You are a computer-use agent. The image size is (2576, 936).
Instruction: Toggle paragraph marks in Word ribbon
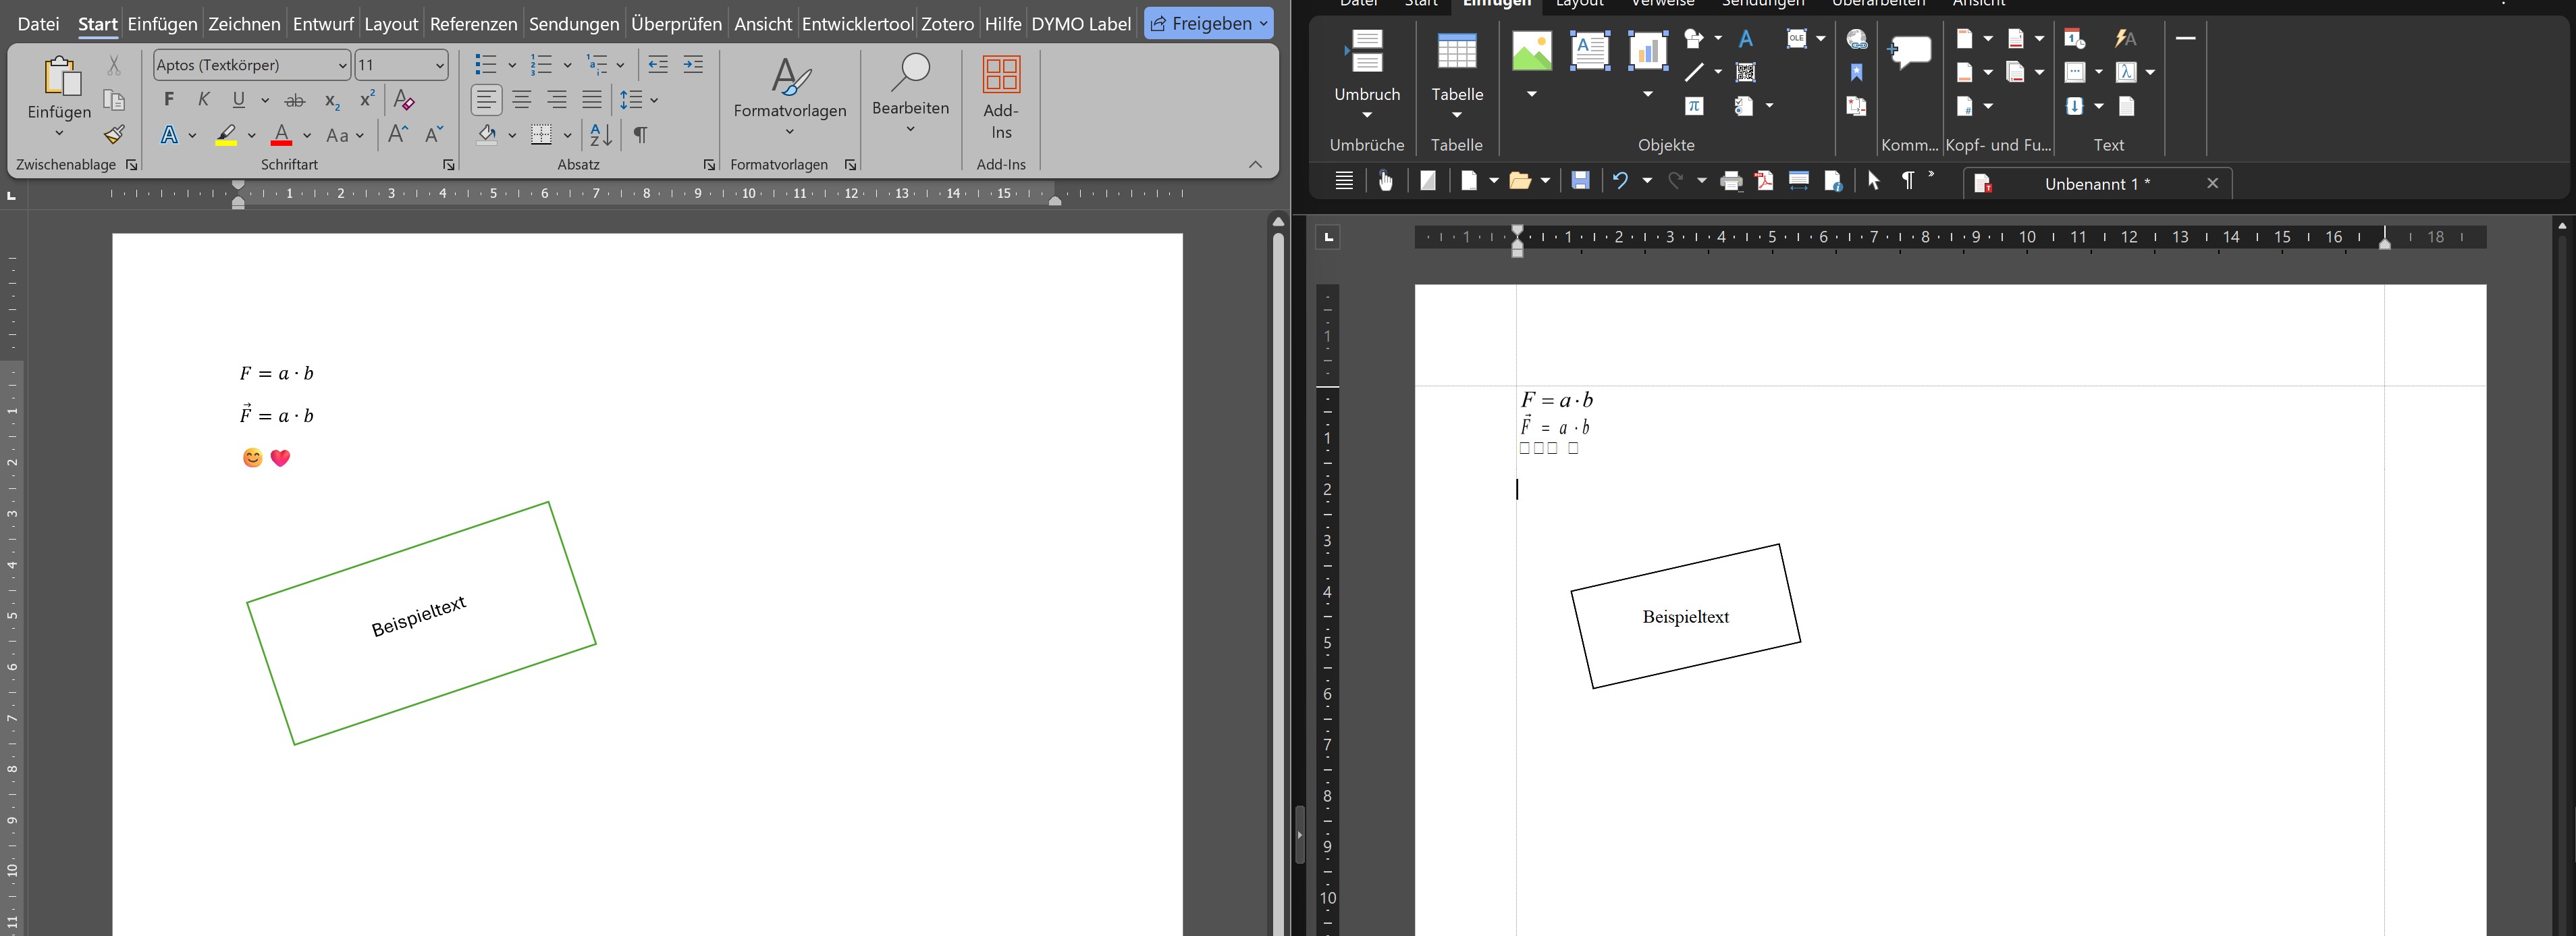[x=641, y=134]
